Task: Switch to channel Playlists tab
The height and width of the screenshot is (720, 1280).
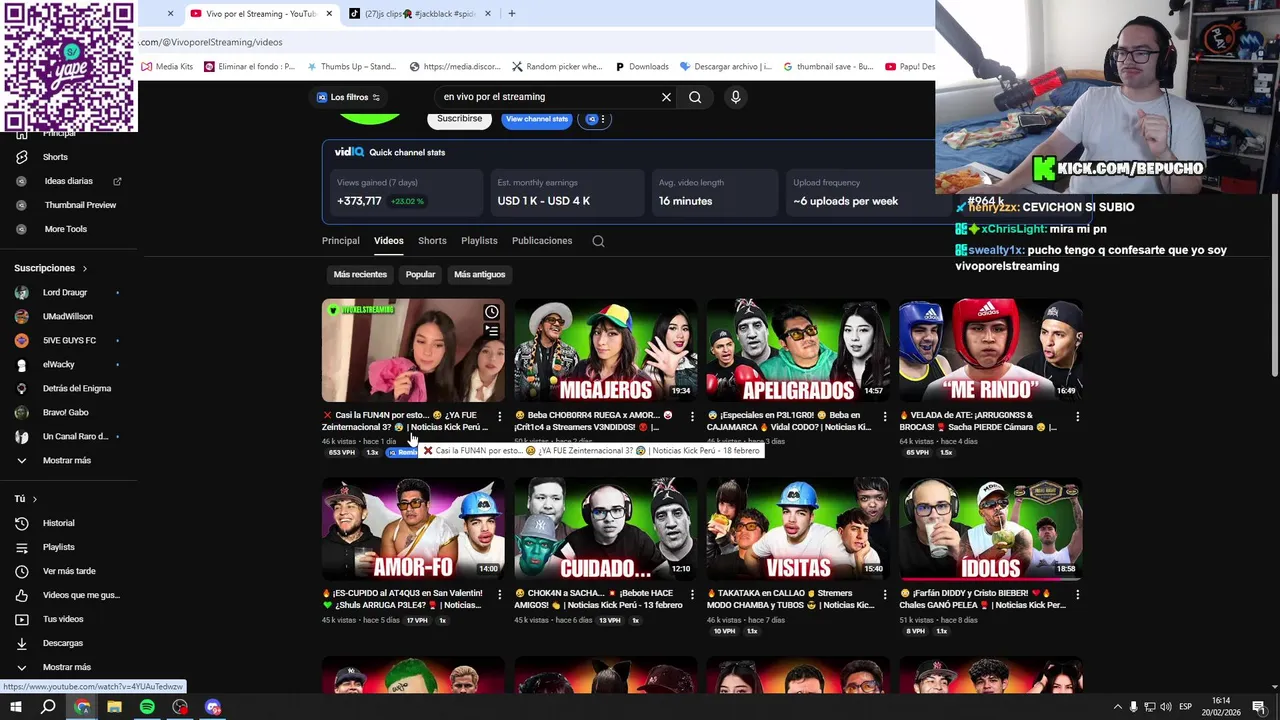Action: (479, 241)
